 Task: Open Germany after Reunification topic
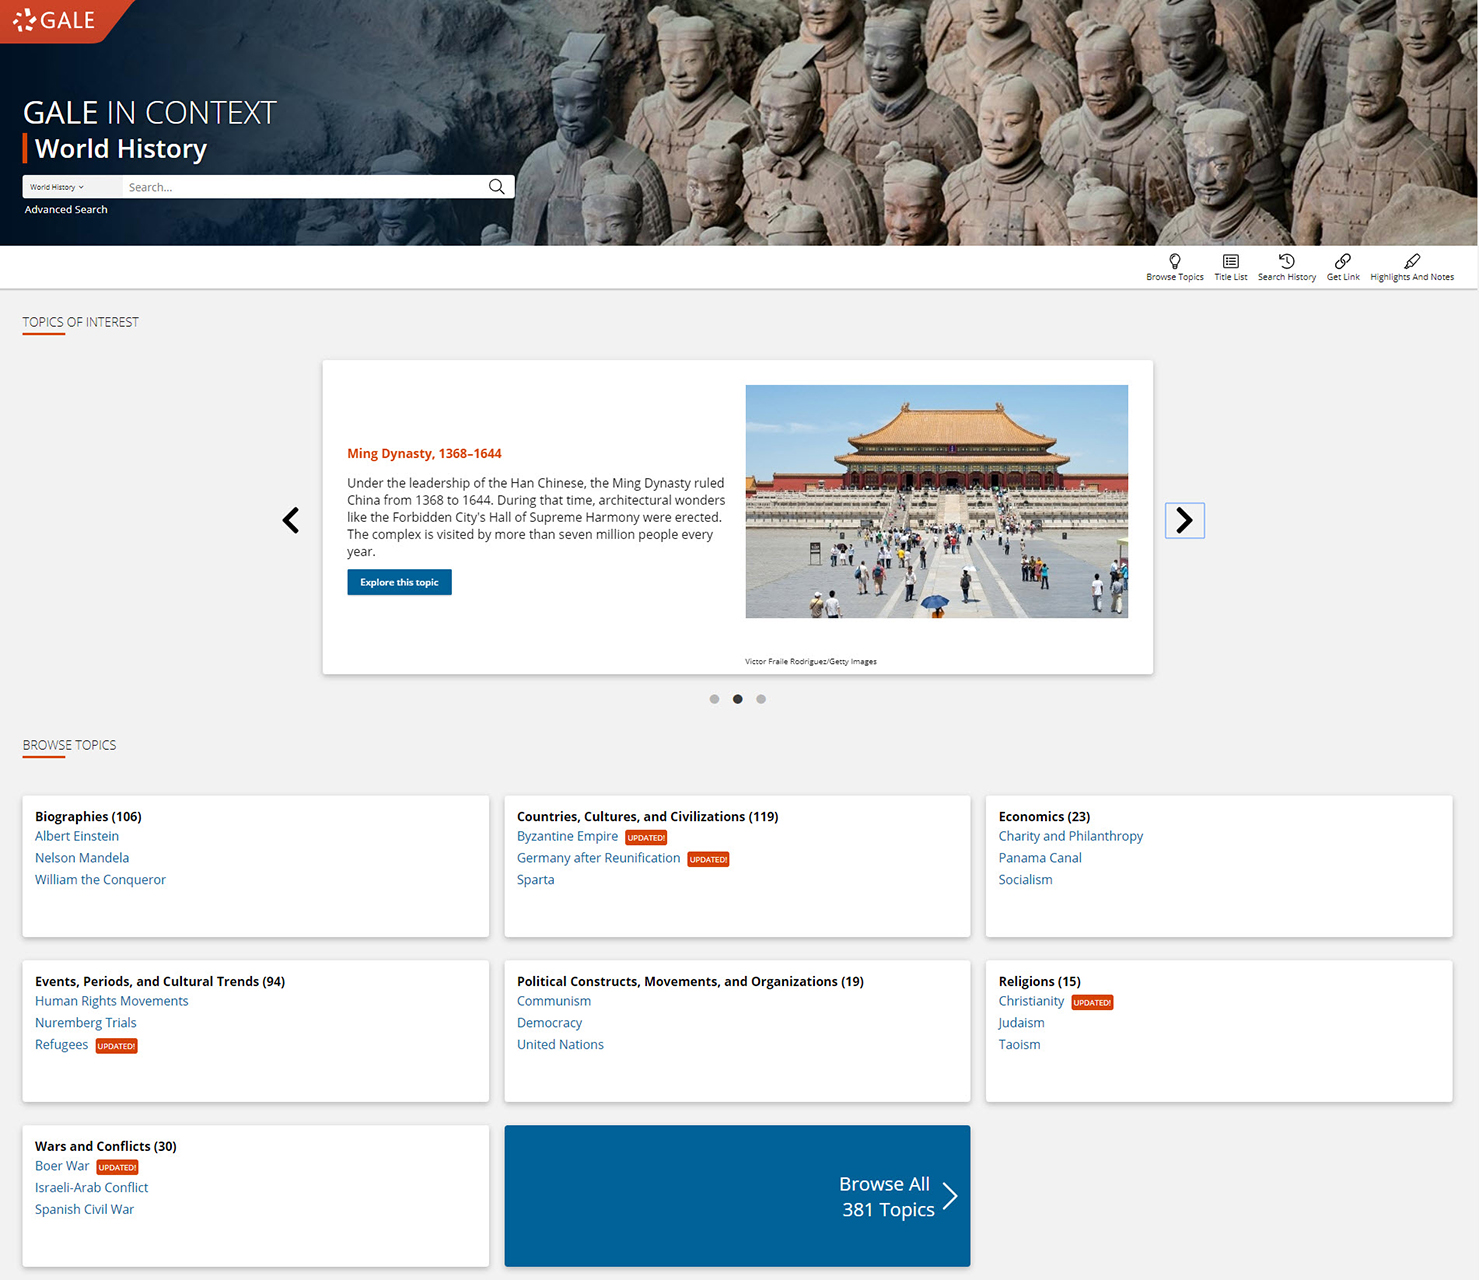tap(598, 858)
